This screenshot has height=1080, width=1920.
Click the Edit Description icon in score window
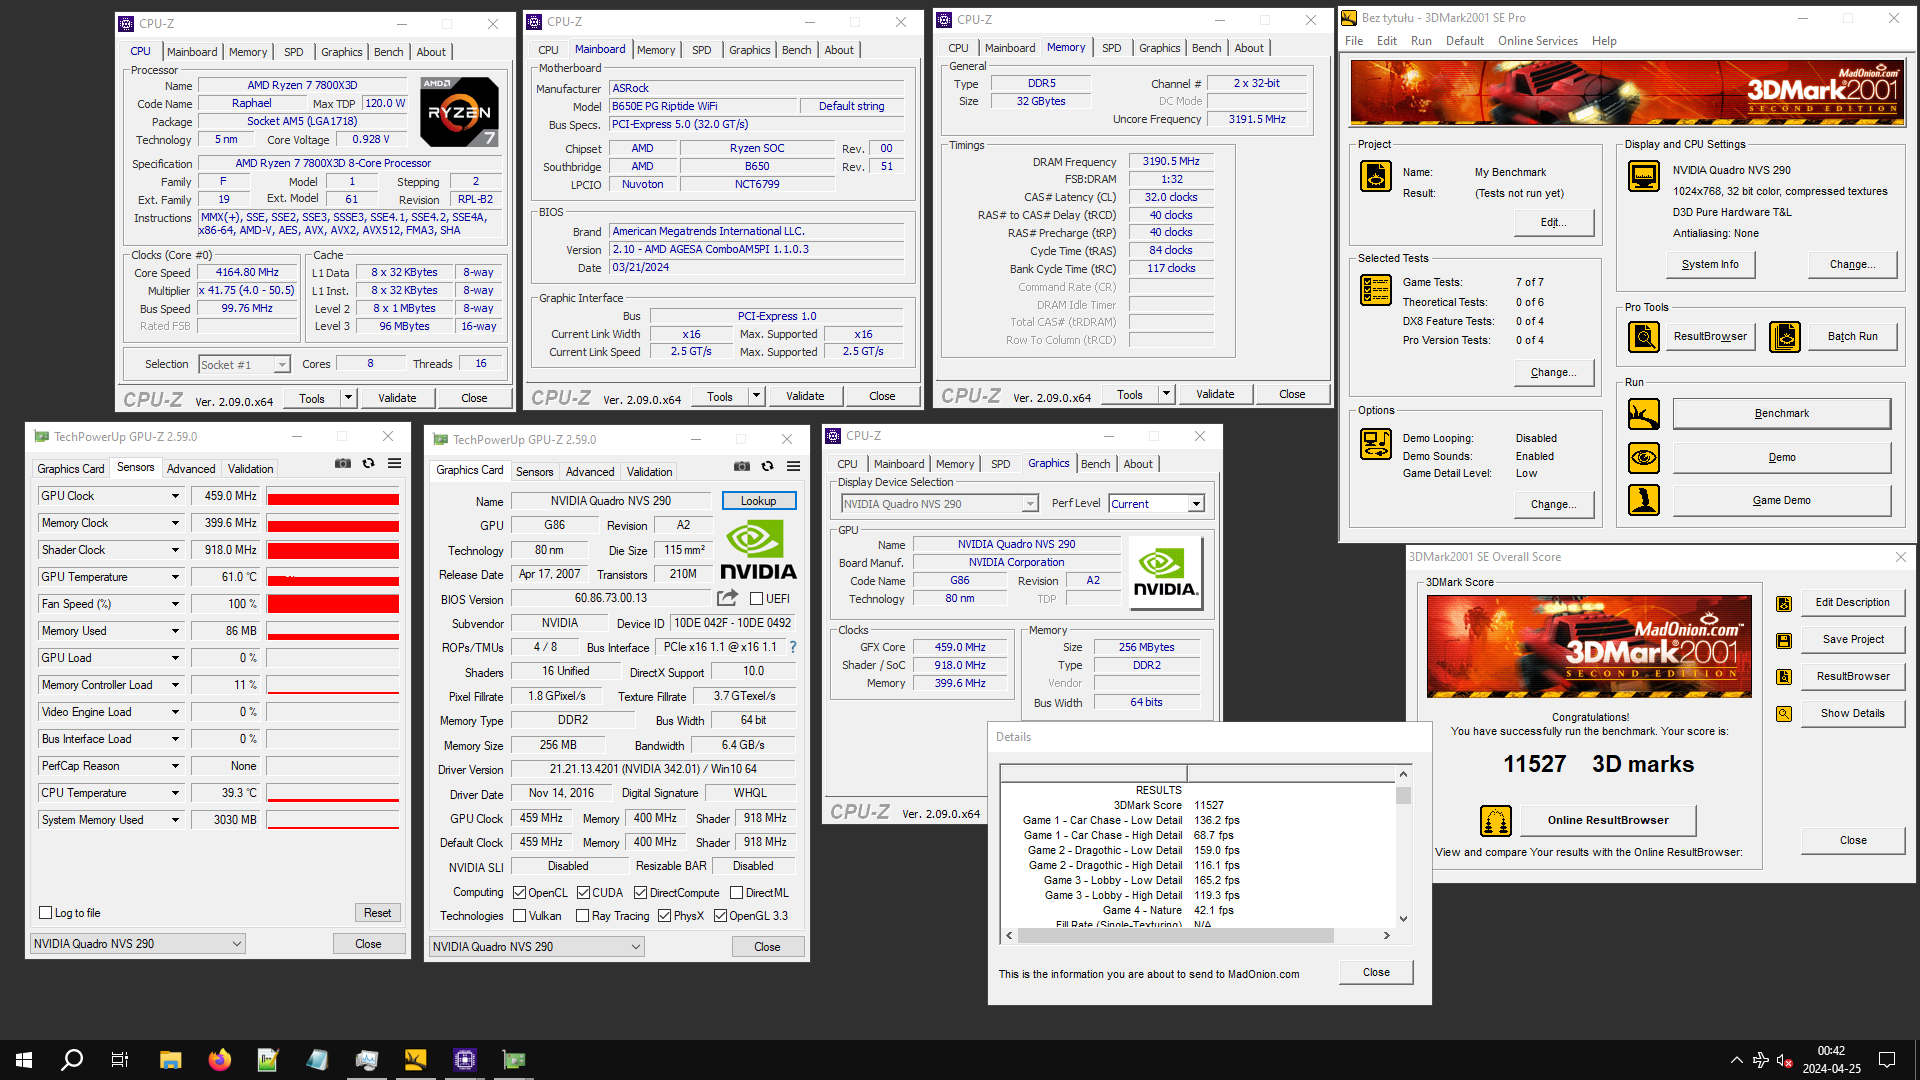1784,603
